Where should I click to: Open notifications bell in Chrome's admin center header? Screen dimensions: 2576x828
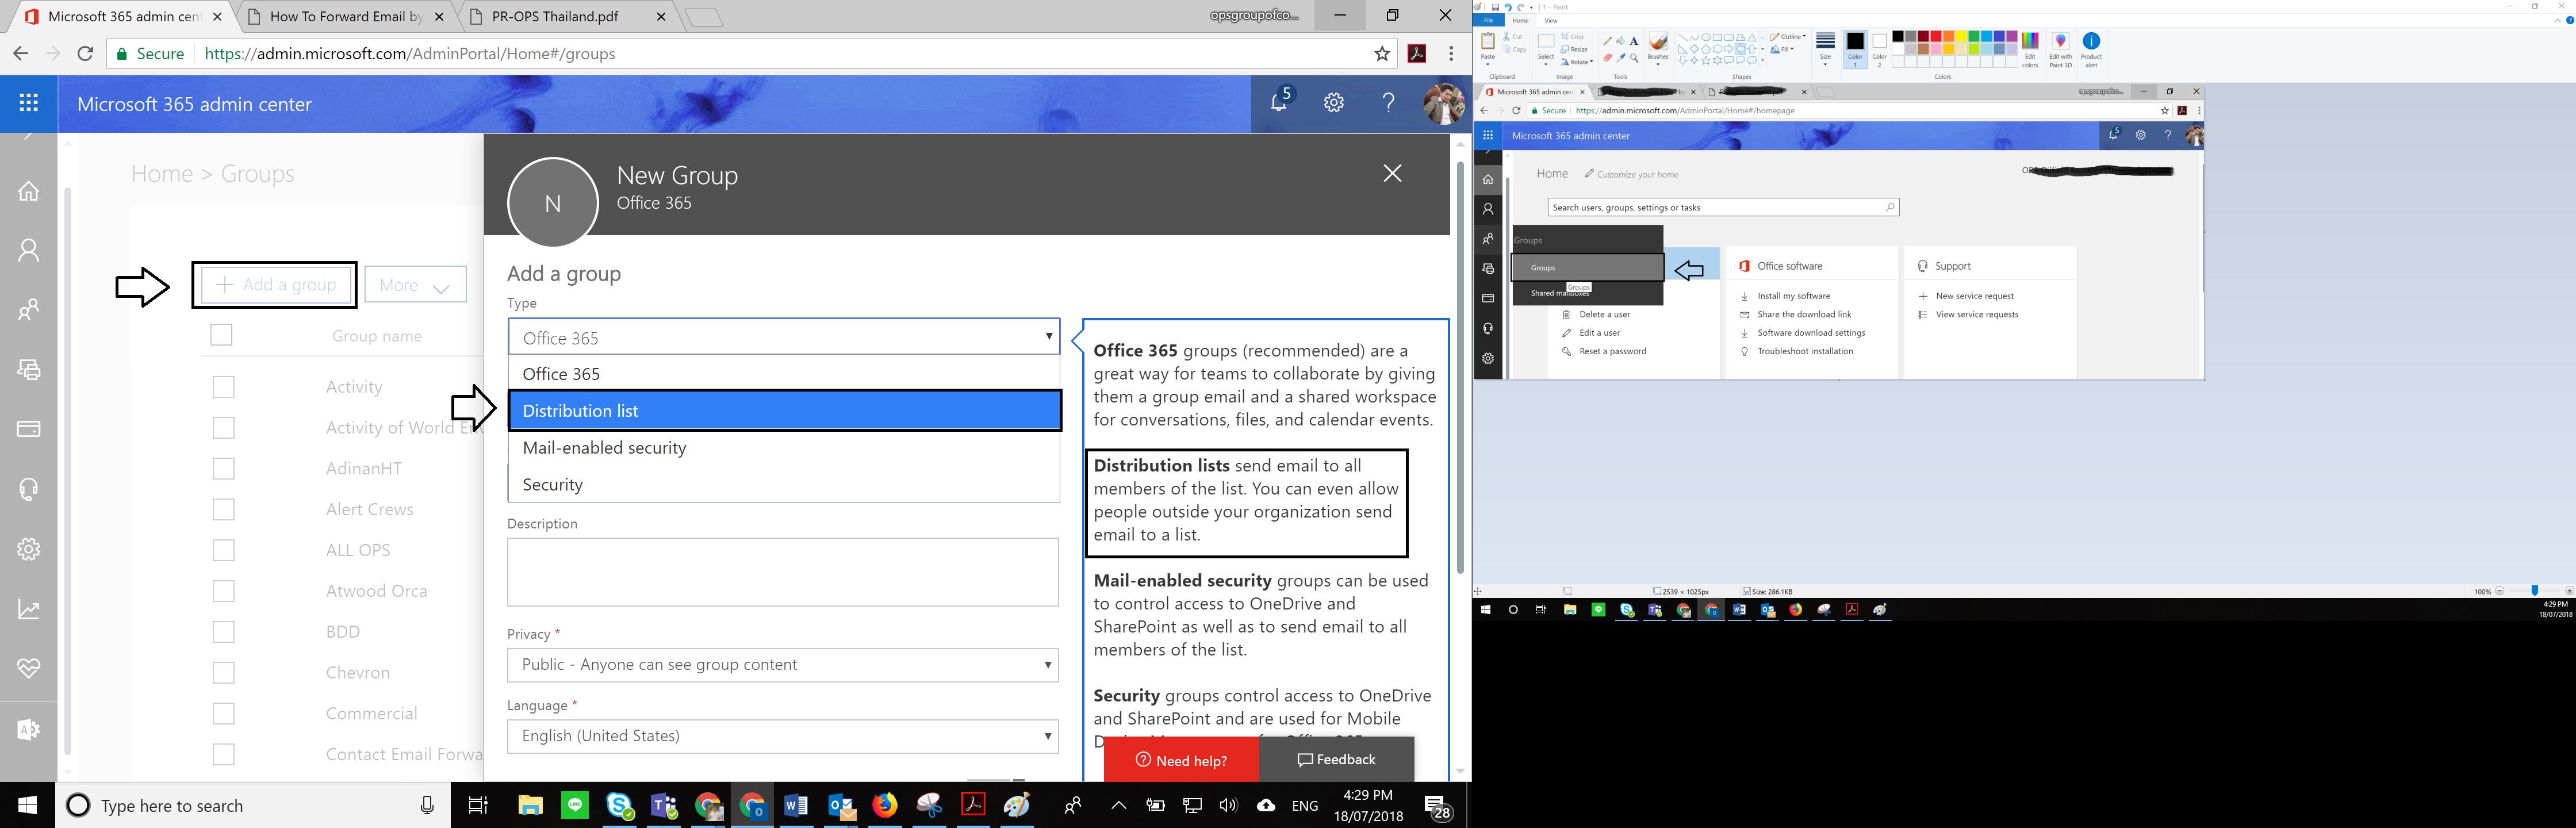(1280, 101)
